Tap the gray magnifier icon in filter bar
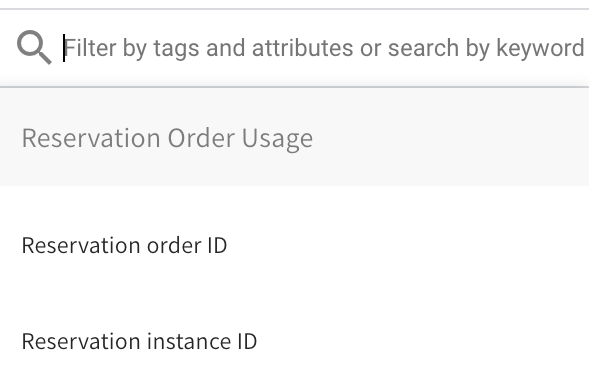This screenshot has height=368, width=589. tap(34, 47)
